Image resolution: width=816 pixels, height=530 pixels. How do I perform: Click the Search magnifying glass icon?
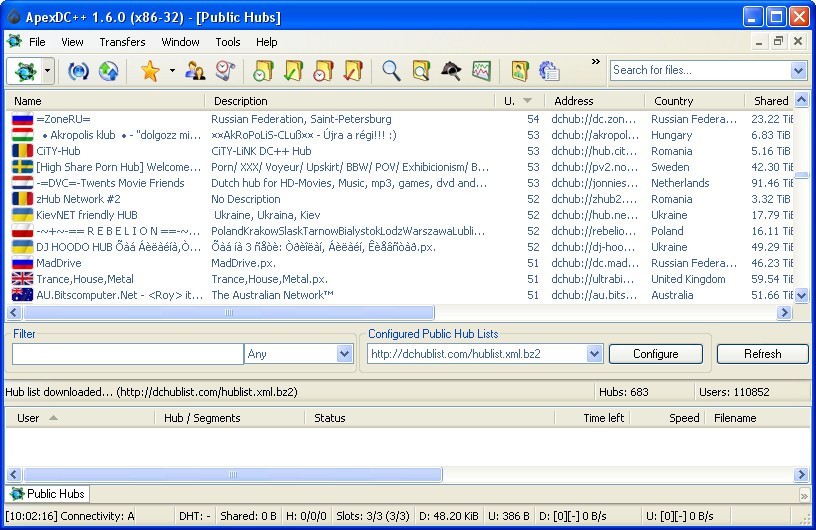(391, 71)
